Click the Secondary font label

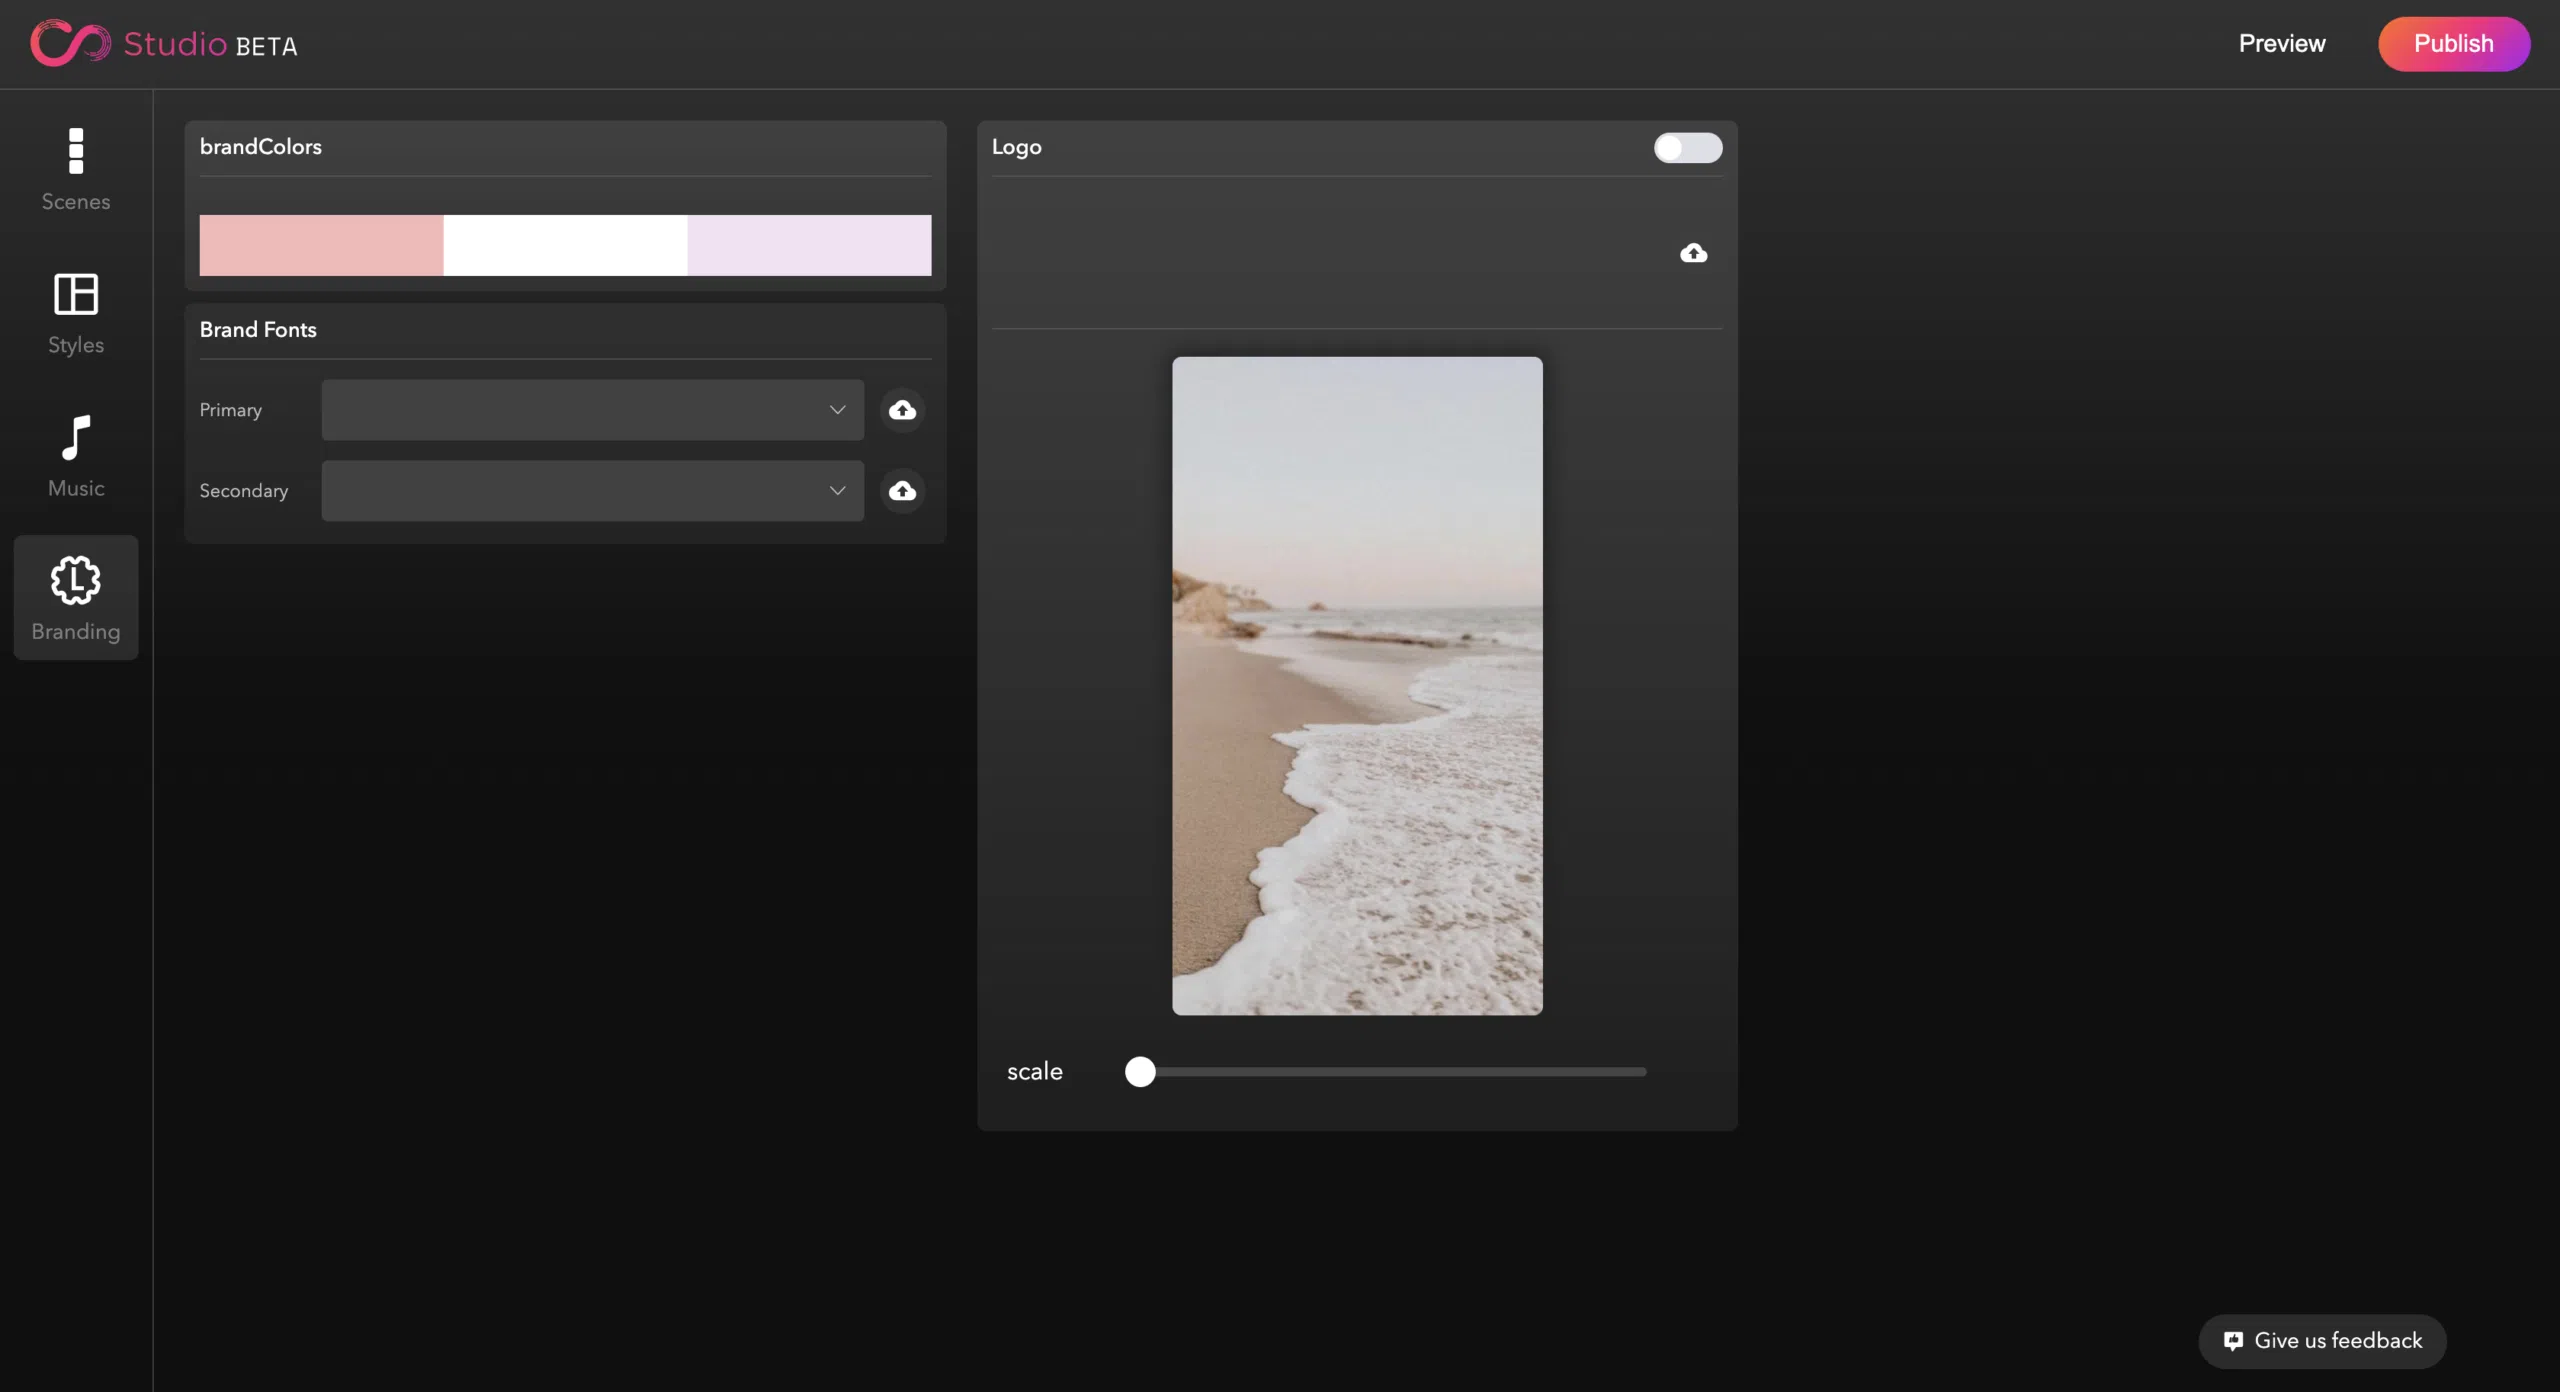243,491
